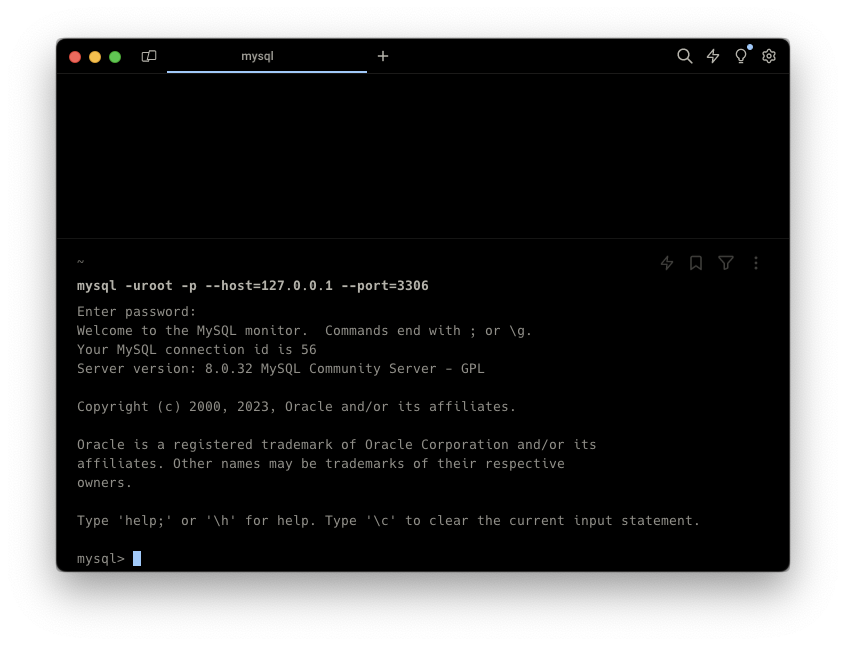Click the block's lightning bolt icon

click(x=667, y=263)
